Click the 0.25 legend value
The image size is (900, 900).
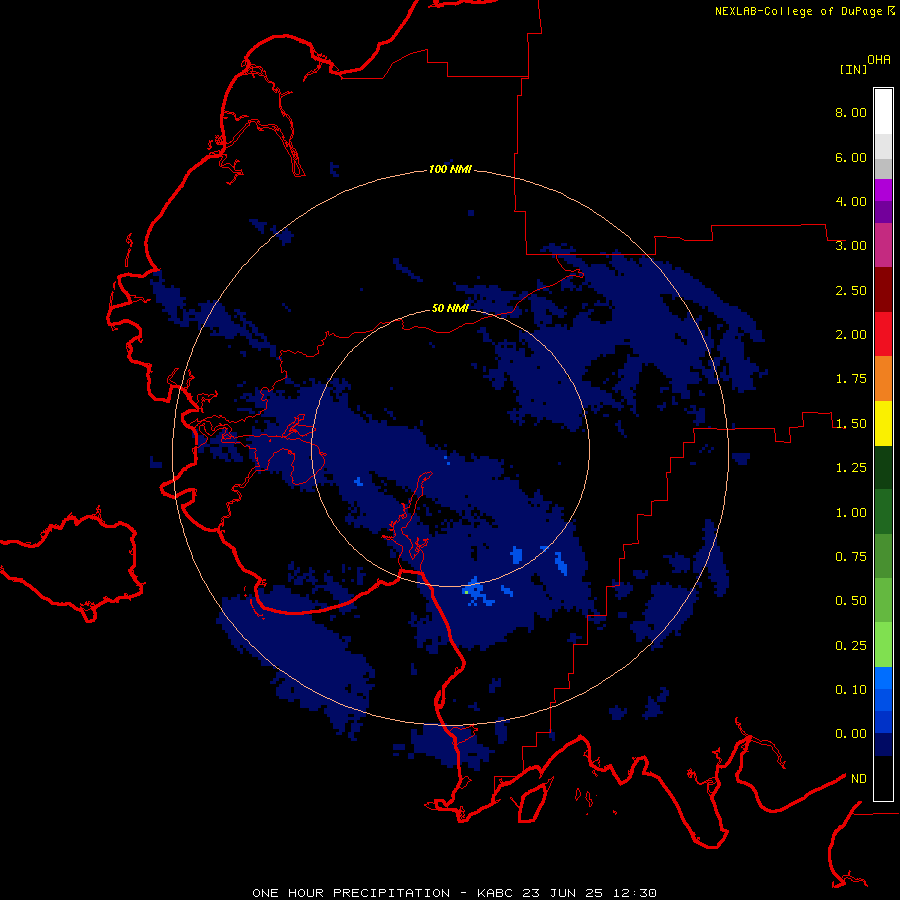tap(851, 646)
